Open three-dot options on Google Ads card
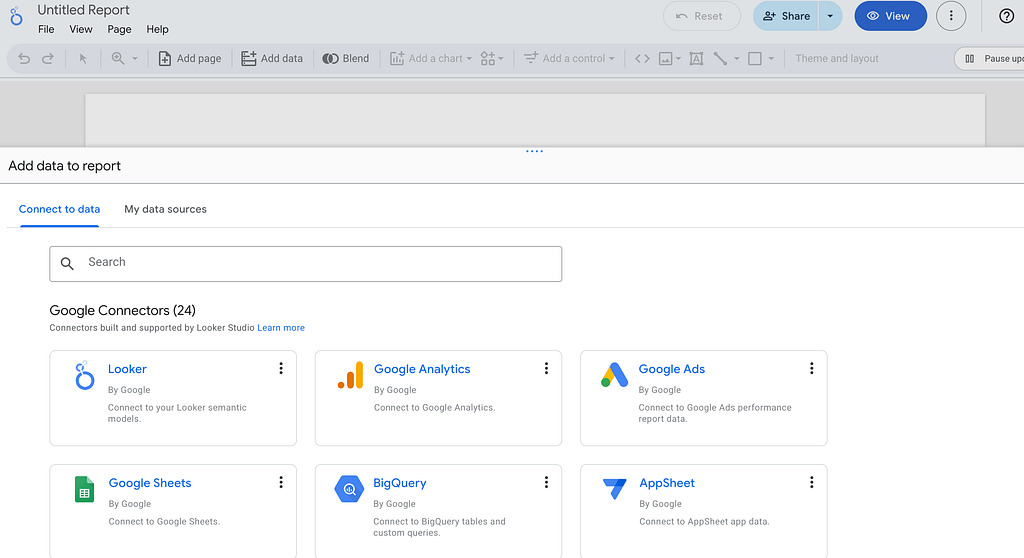The width and height of the screenshot is (1024, 558). coord(811,368)
